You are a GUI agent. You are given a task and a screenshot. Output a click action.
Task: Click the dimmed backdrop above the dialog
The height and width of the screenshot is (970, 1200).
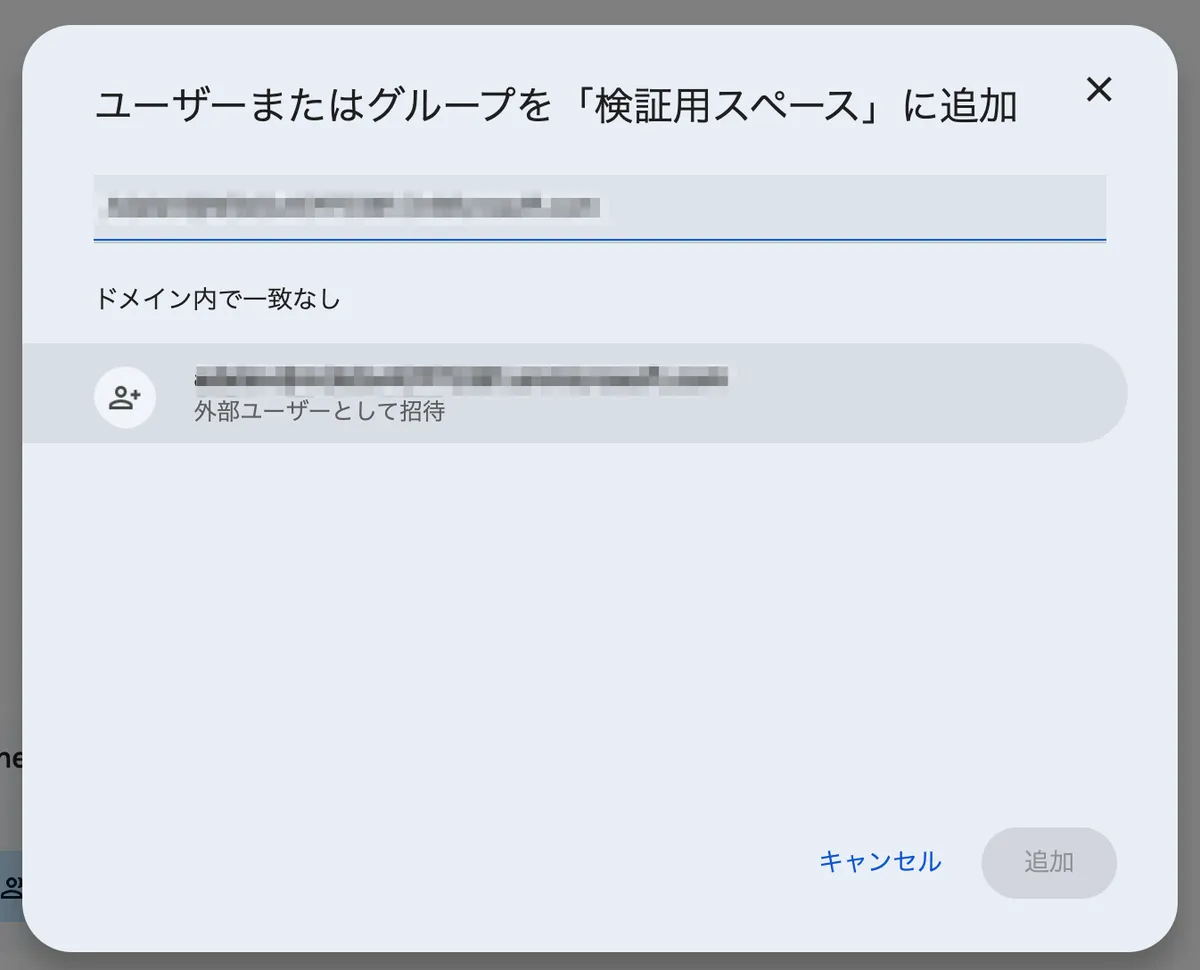(600, 10)
